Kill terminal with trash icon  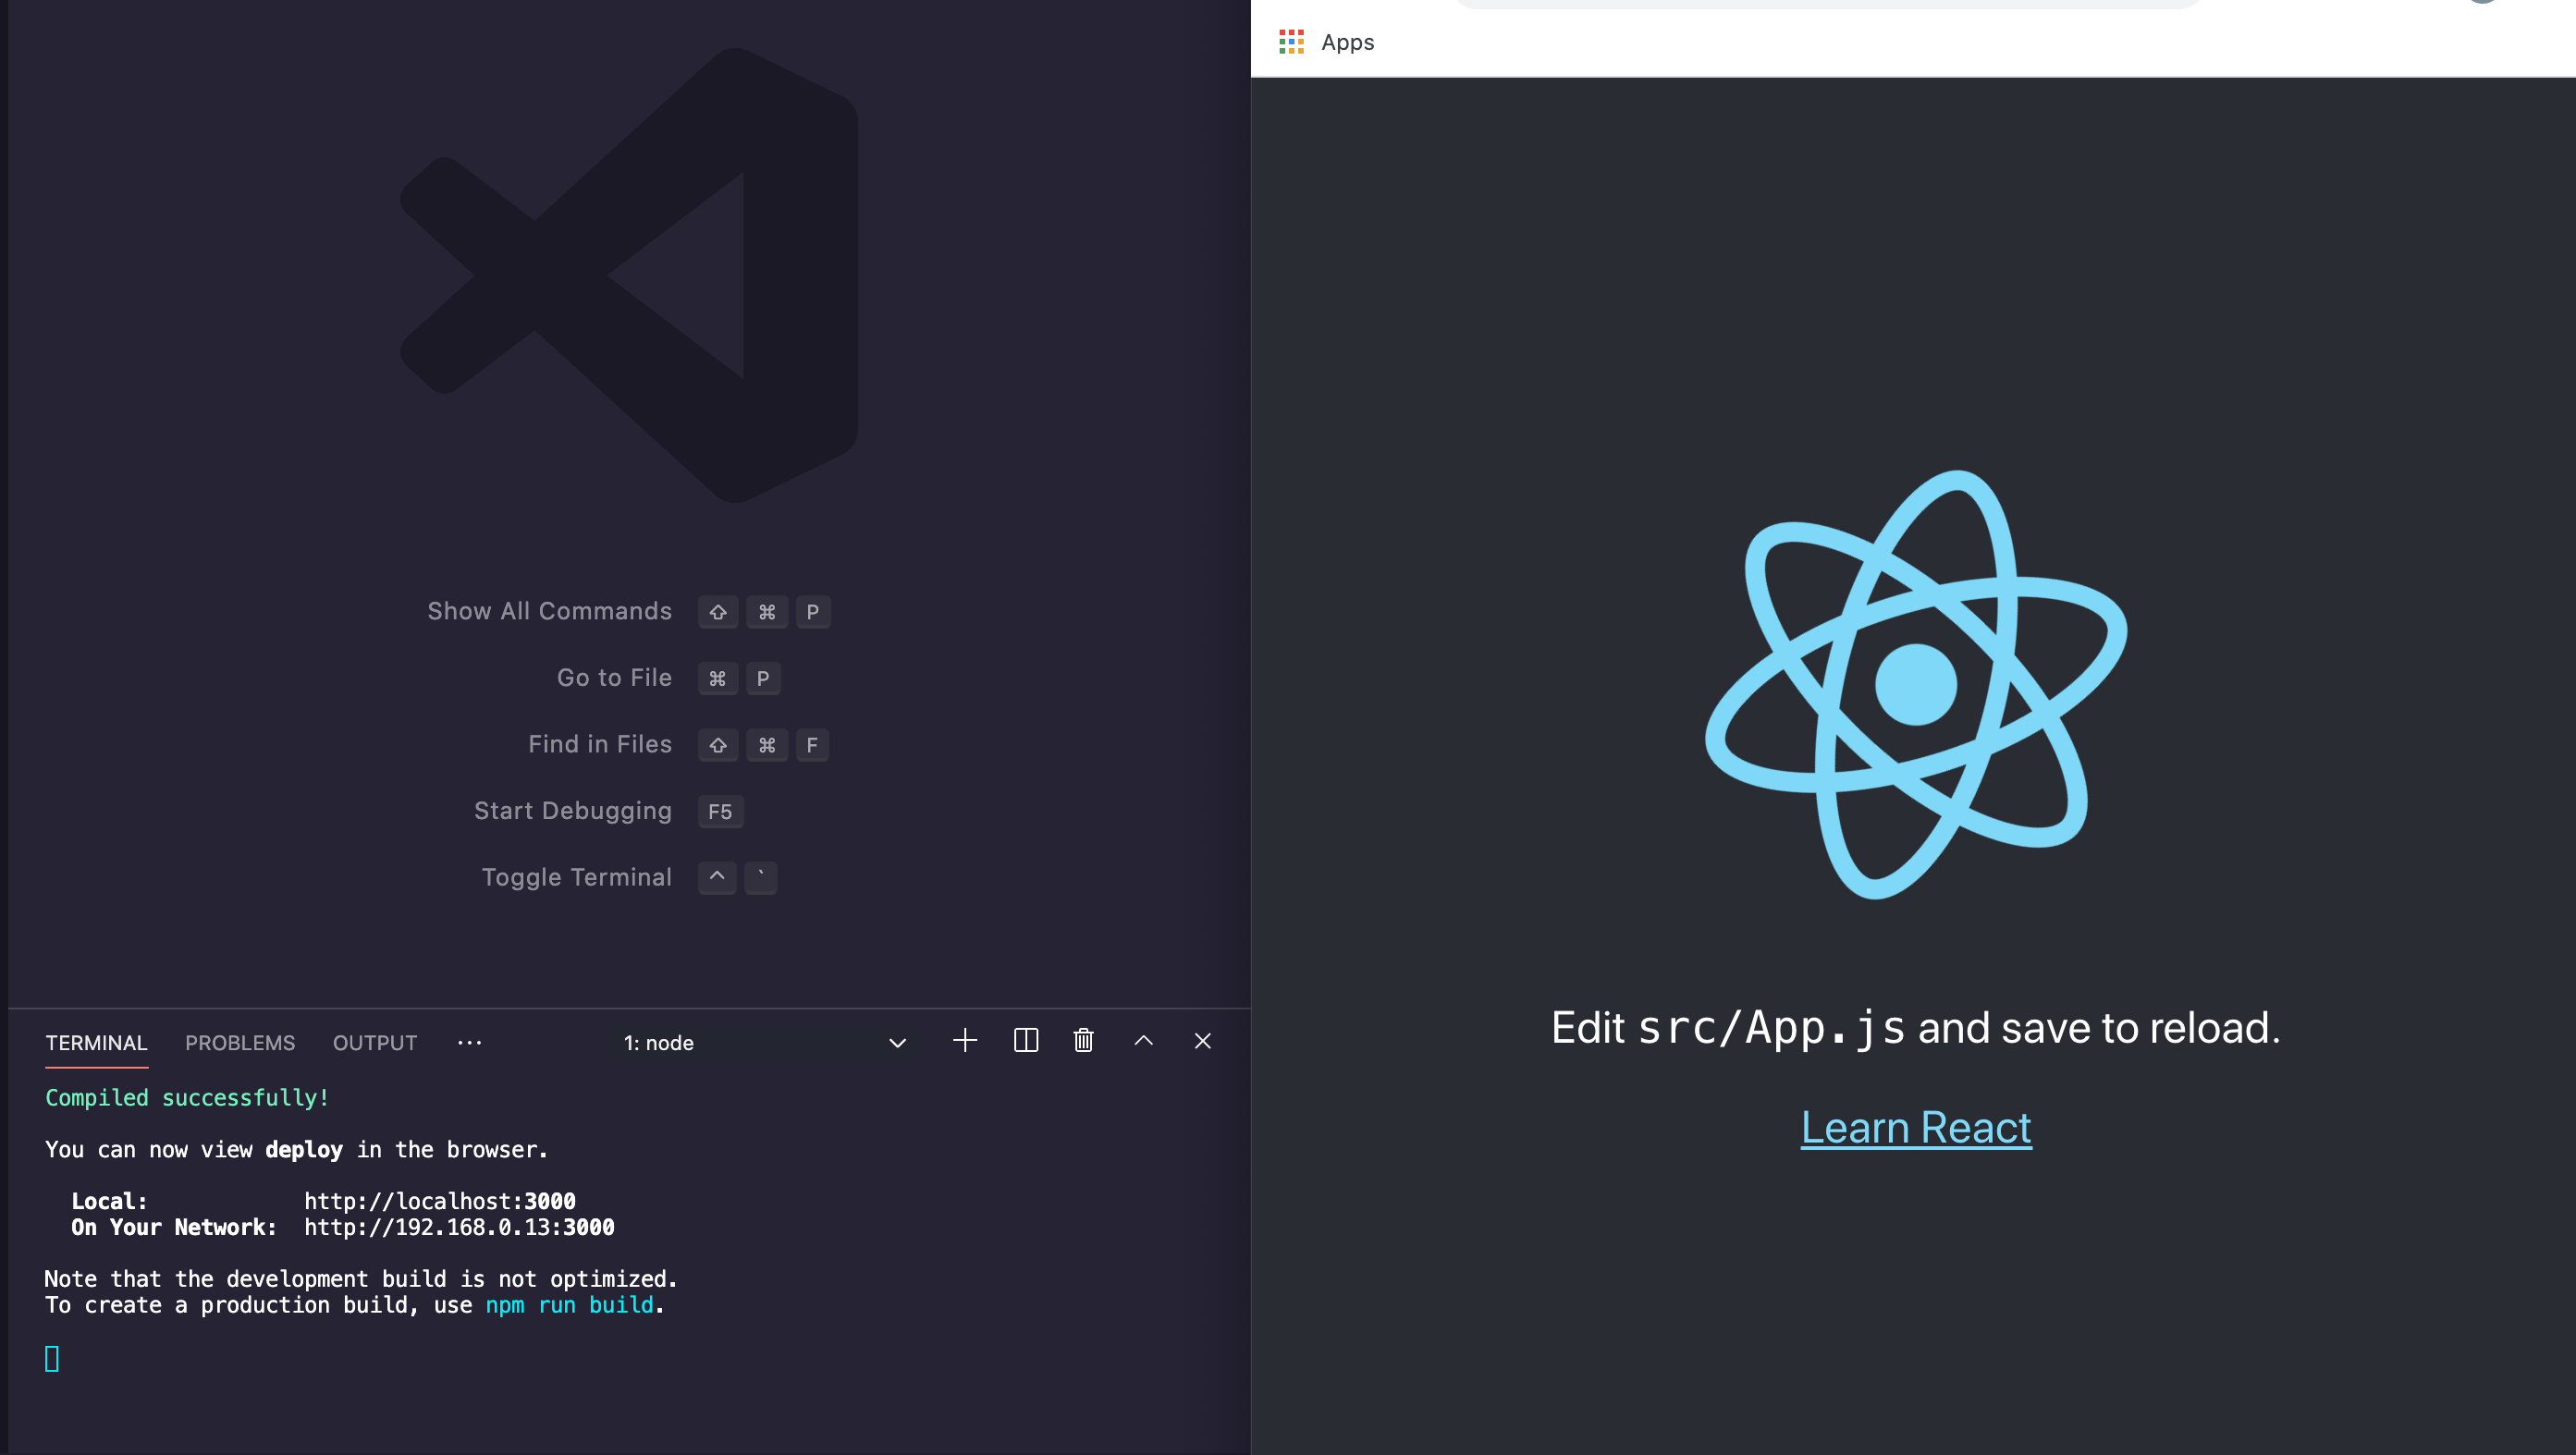[1083, 1041]
